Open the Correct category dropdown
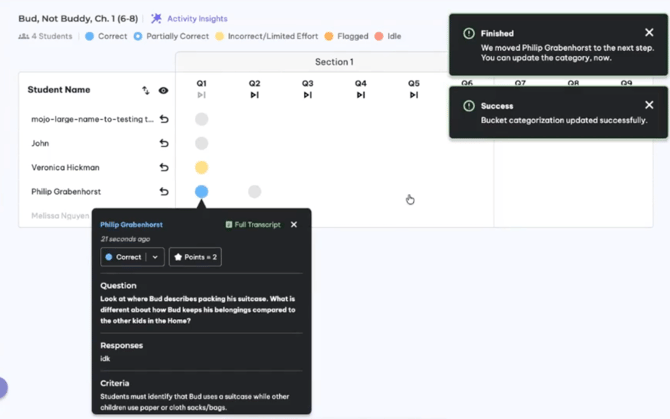The width and height of the screenshot is (670, 419). (x=132, y=257)
